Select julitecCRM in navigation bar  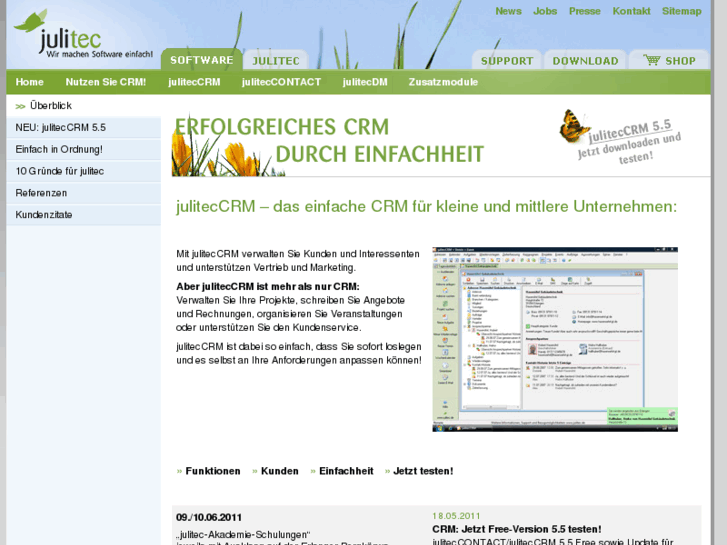[x=194, y=82]
